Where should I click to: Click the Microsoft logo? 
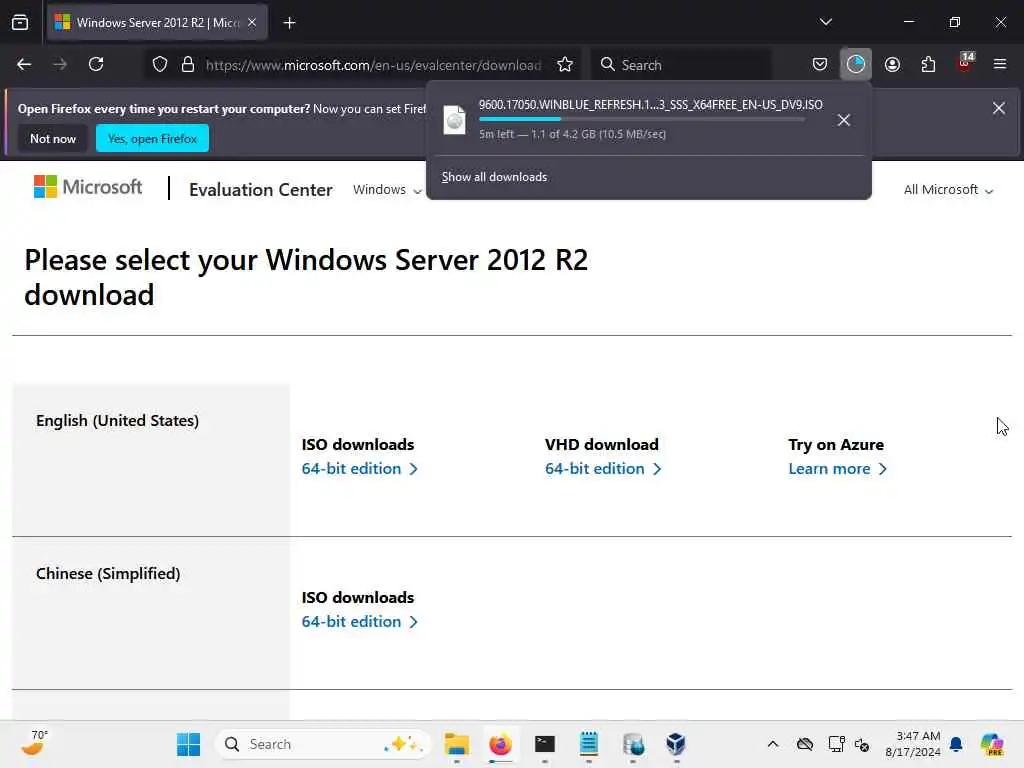[x=88, y=187]
